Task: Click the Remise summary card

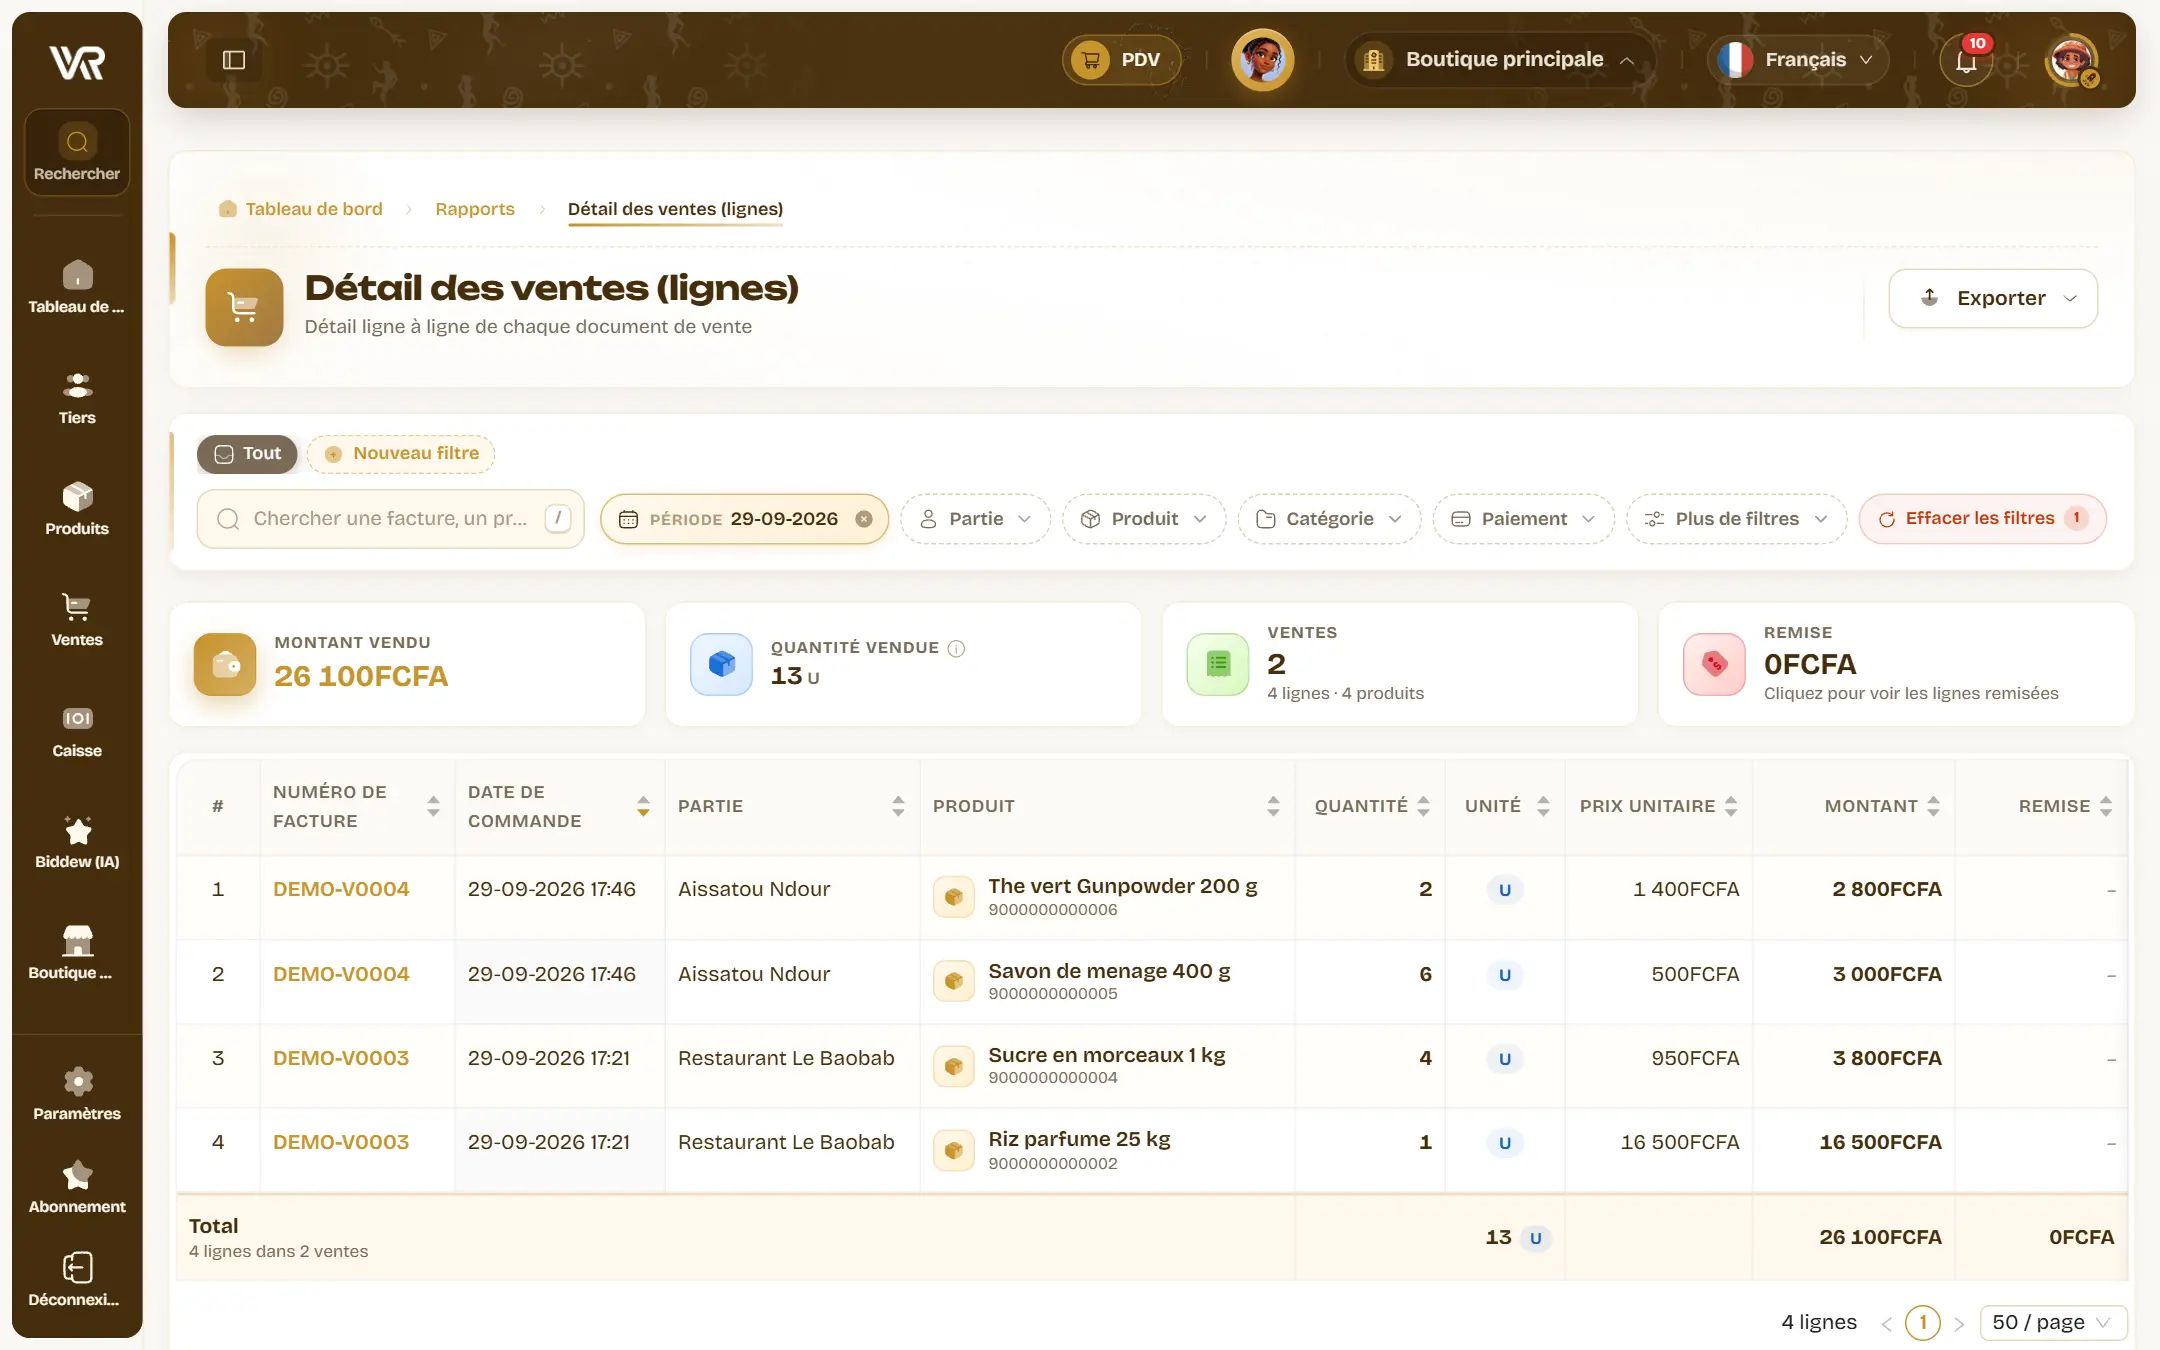Action: 1896,664
